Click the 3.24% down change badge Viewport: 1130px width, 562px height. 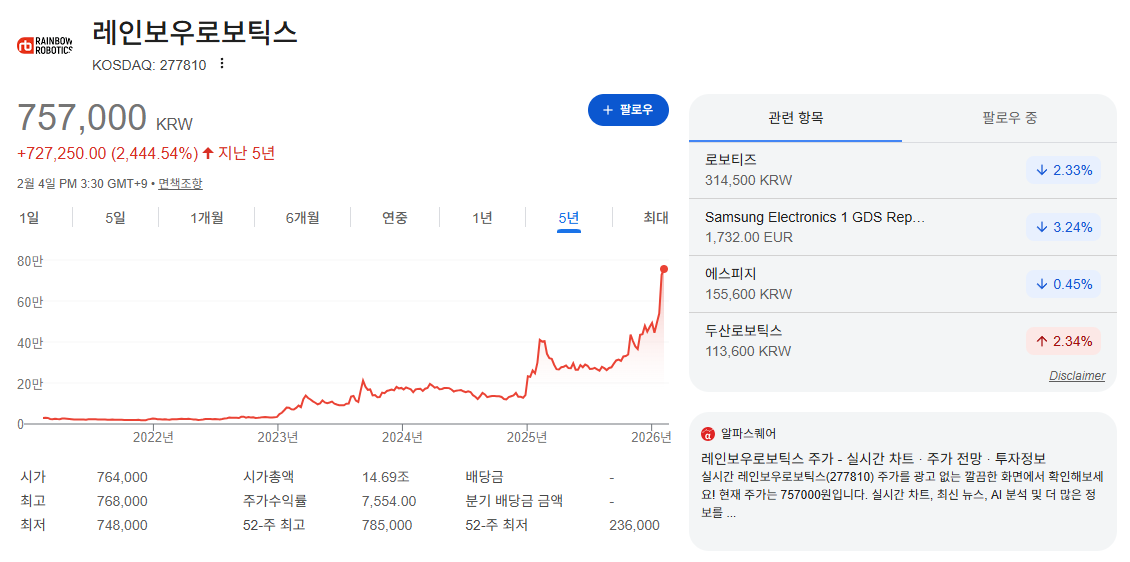pyautogui.click(x=1064, y=228)
